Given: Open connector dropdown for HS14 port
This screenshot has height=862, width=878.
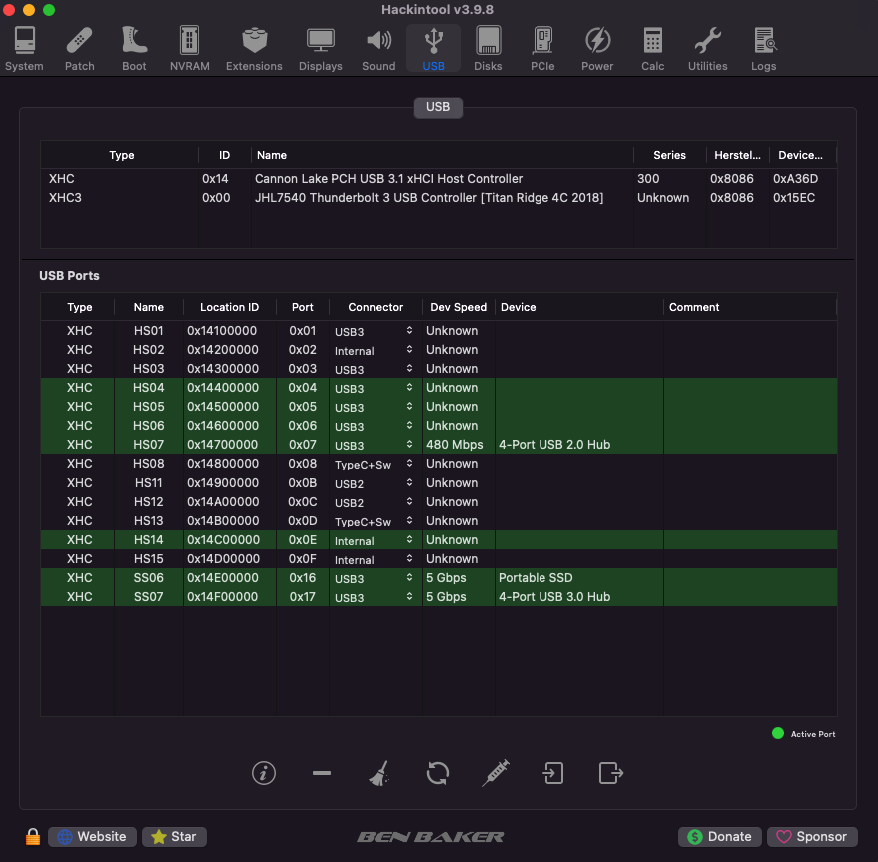Looking at the screenshot, I should pyautogui.click(x=409, y=540).
